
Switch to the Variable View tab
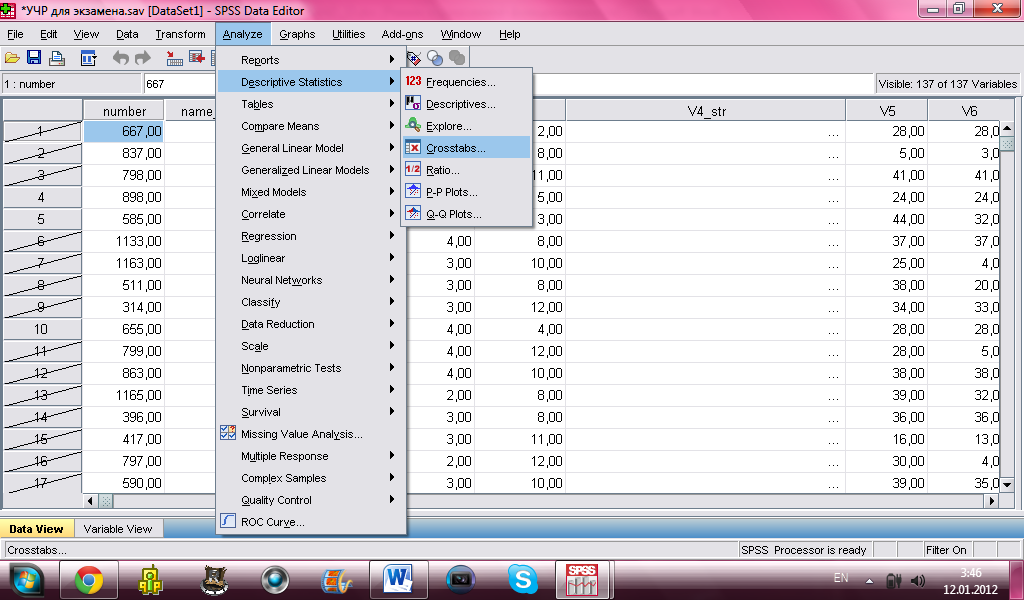118,529
